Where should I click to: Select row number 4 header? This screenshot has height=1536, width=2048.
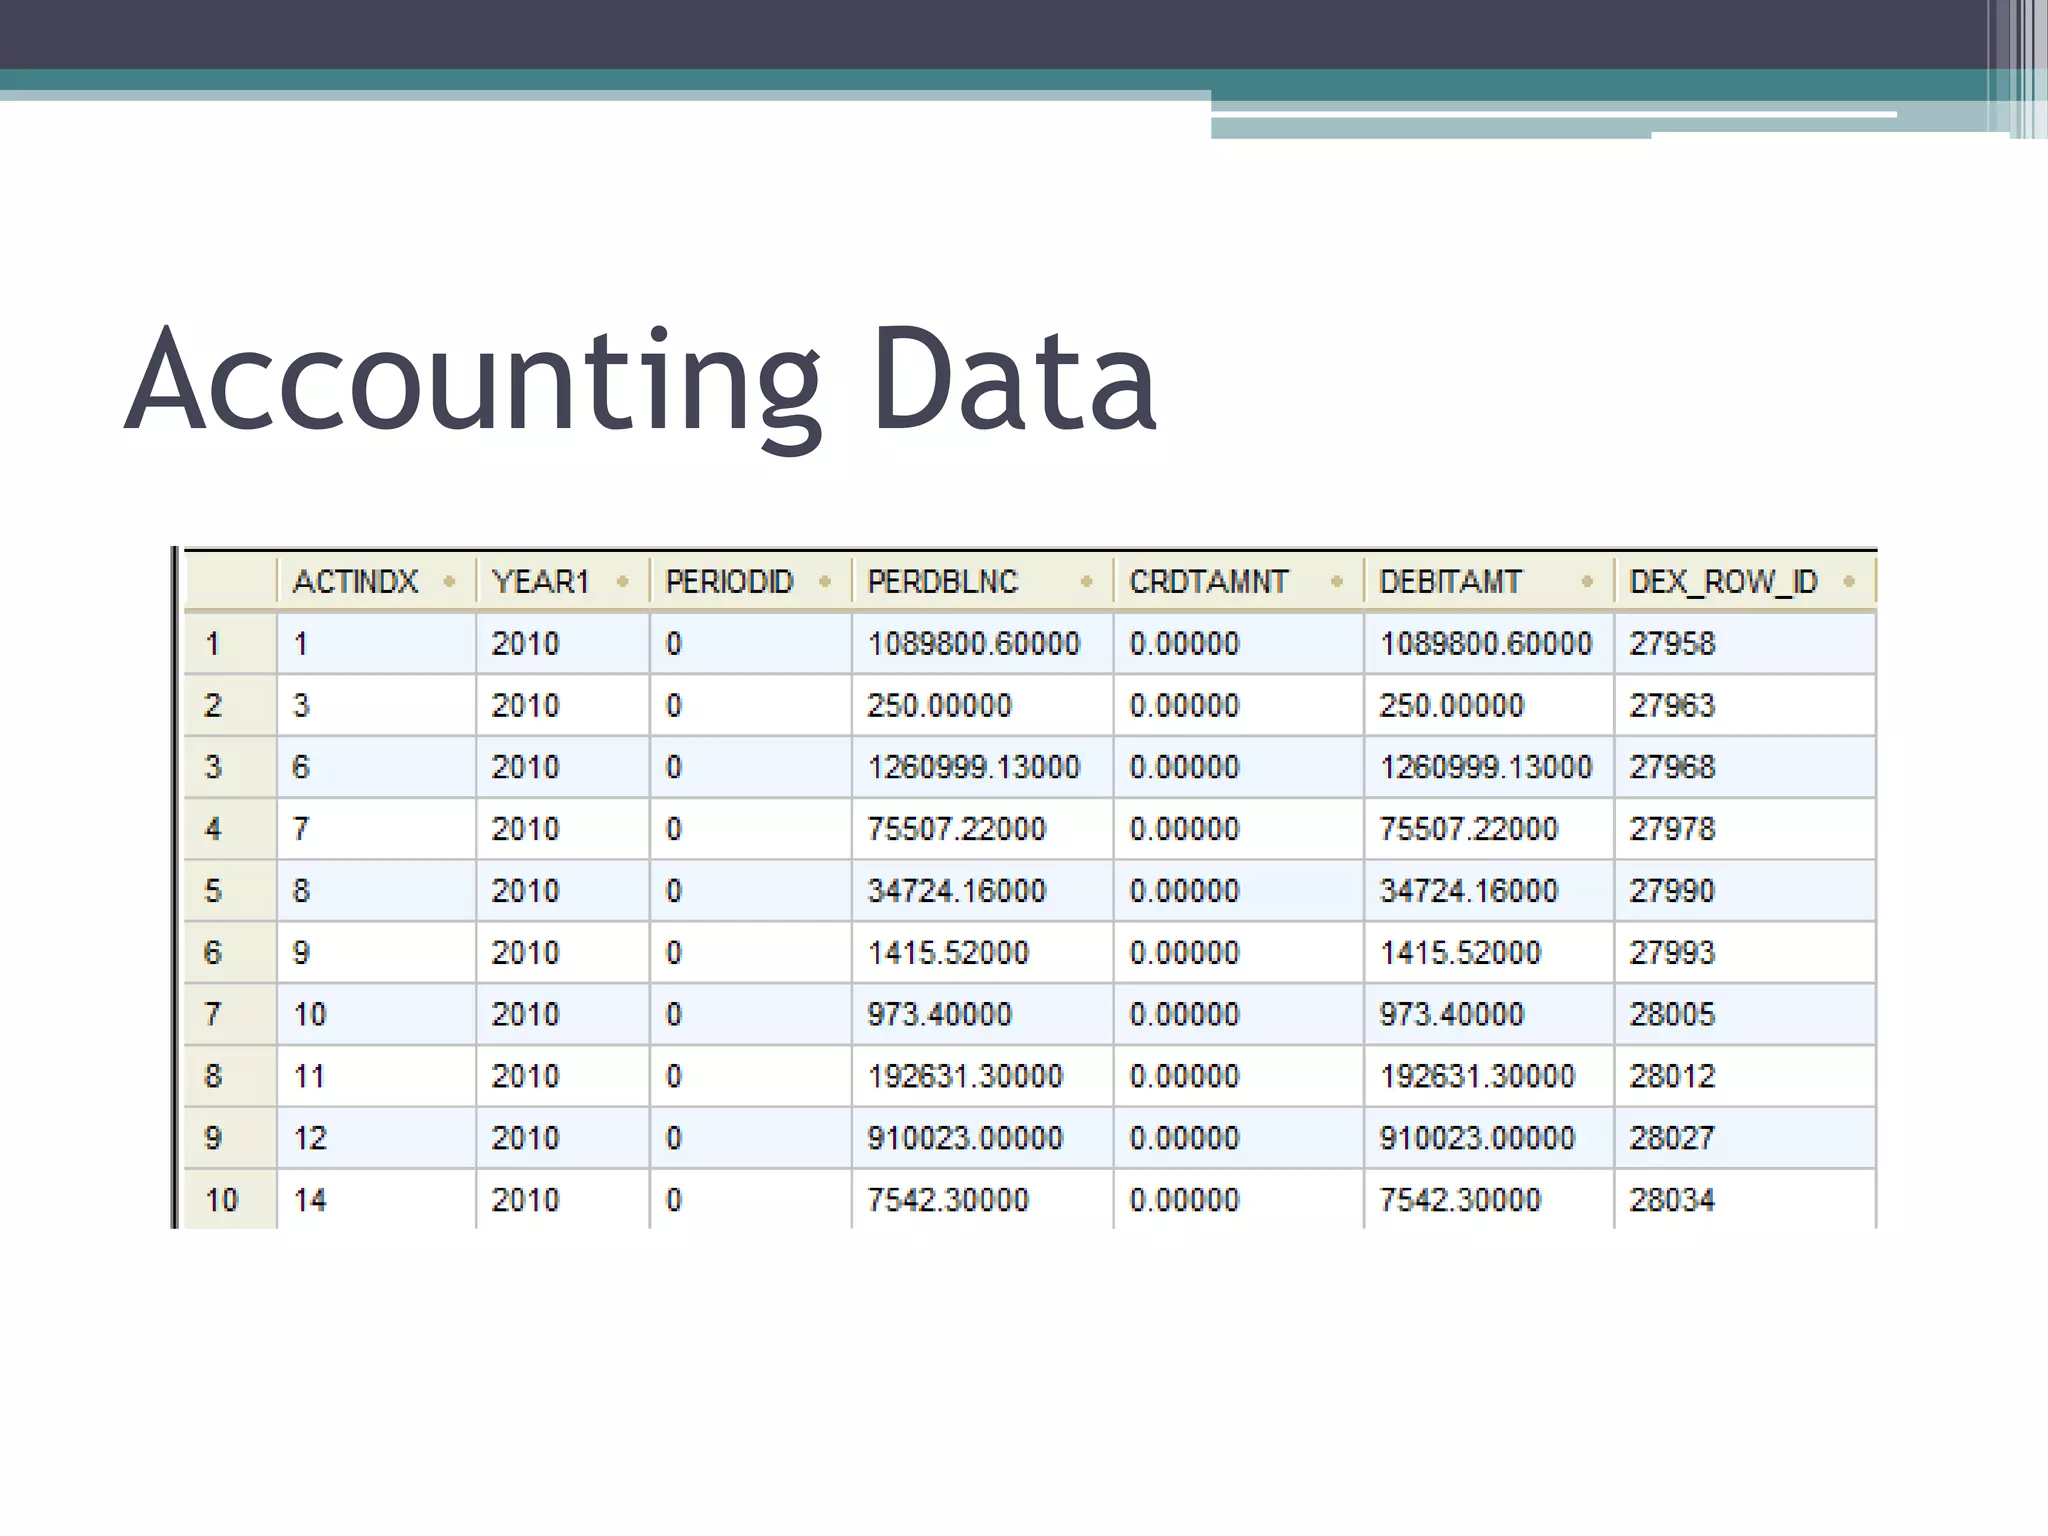coord(231,829)
